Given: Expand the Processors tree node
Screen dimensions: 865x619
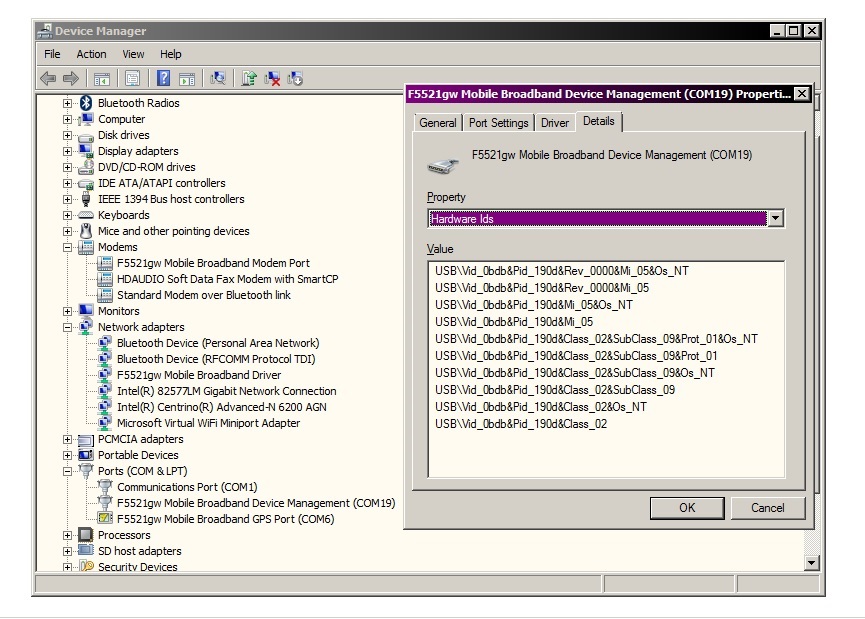Looking at the screenshot, I should [x=68, y=535].
